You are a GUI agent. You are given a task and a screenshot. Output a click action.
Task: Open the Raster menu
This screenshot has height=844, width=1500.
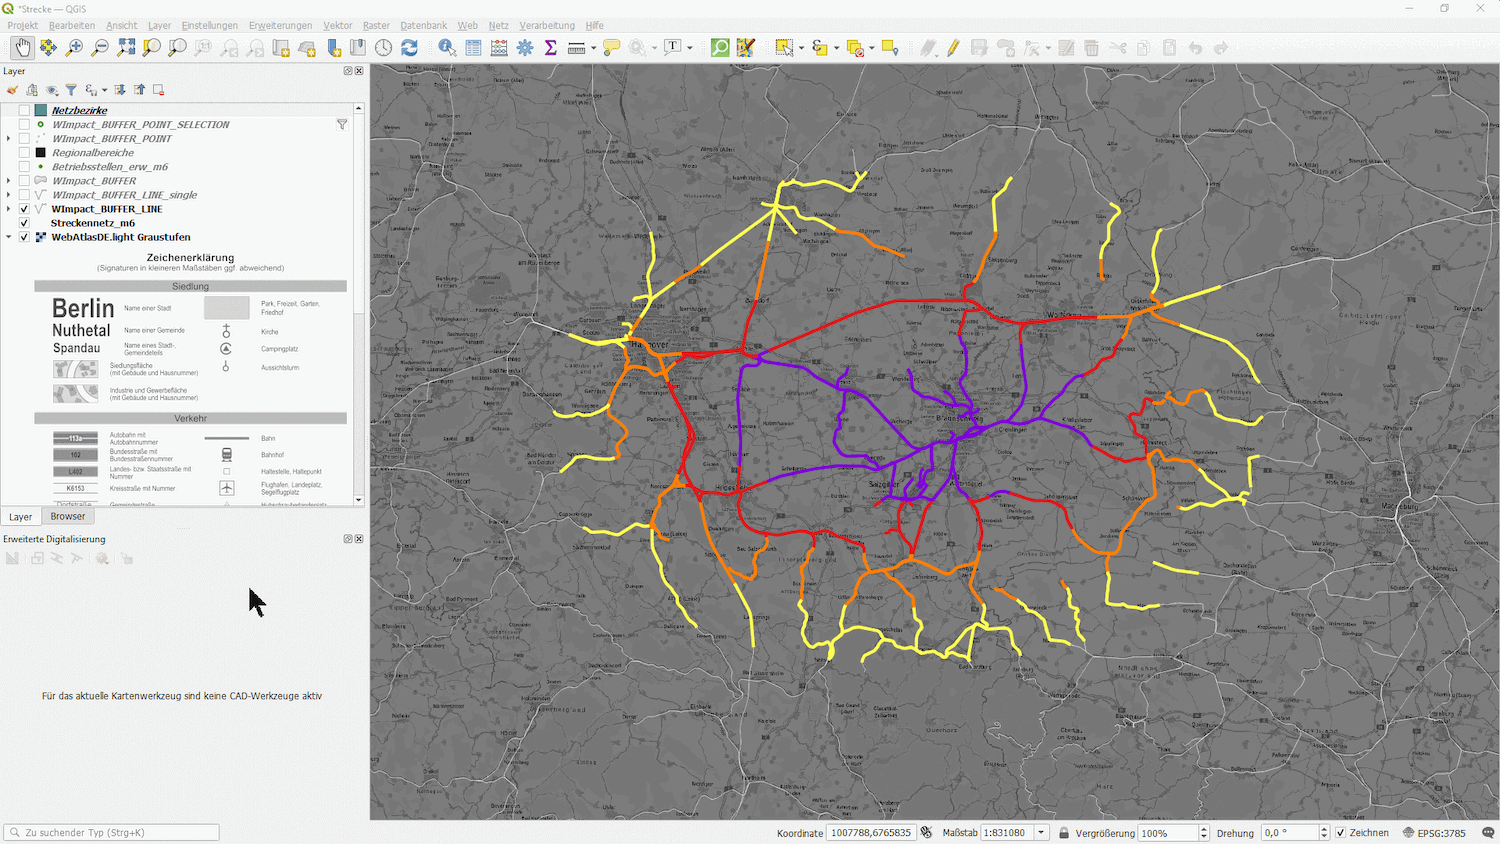coord(376,25)
